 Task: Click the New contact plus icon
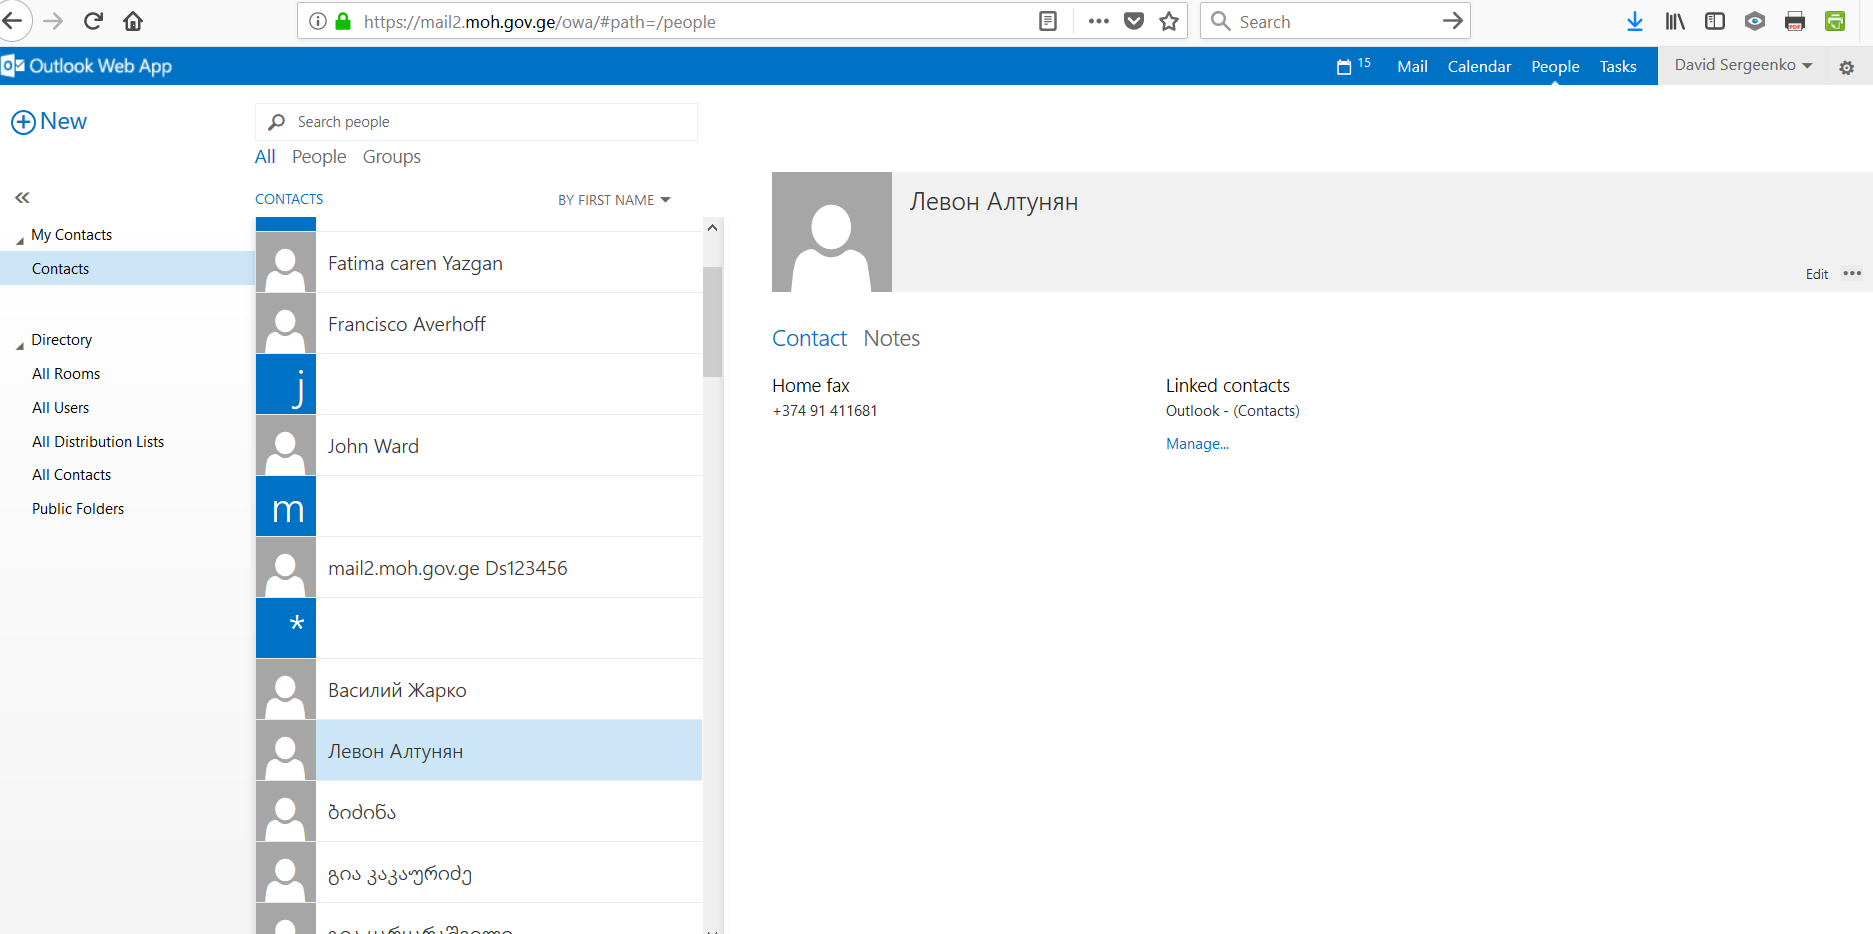tap(23, 122)
